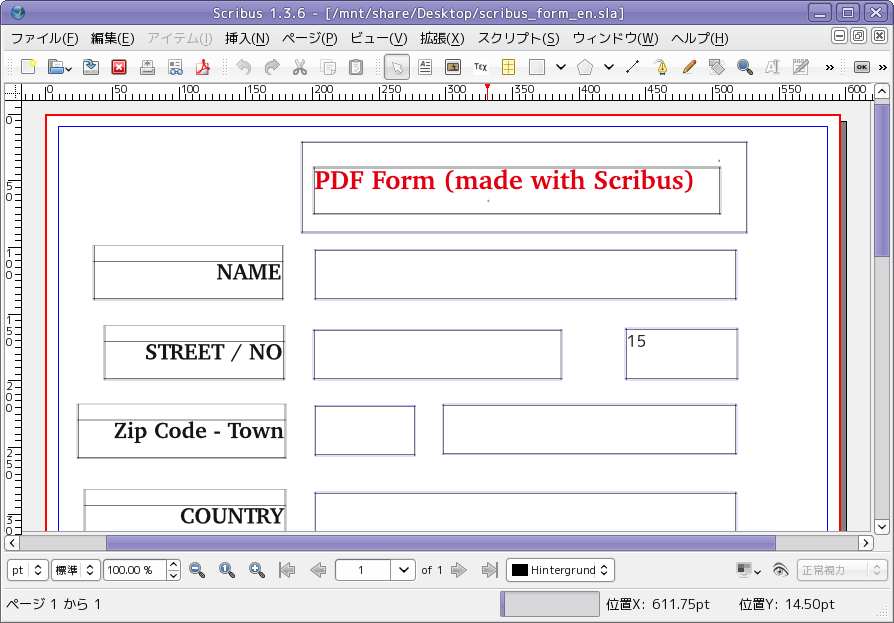Screen dimensions: 894x623
Task: Click the zoom out magnifier button
Action: (x=197, y=570)
